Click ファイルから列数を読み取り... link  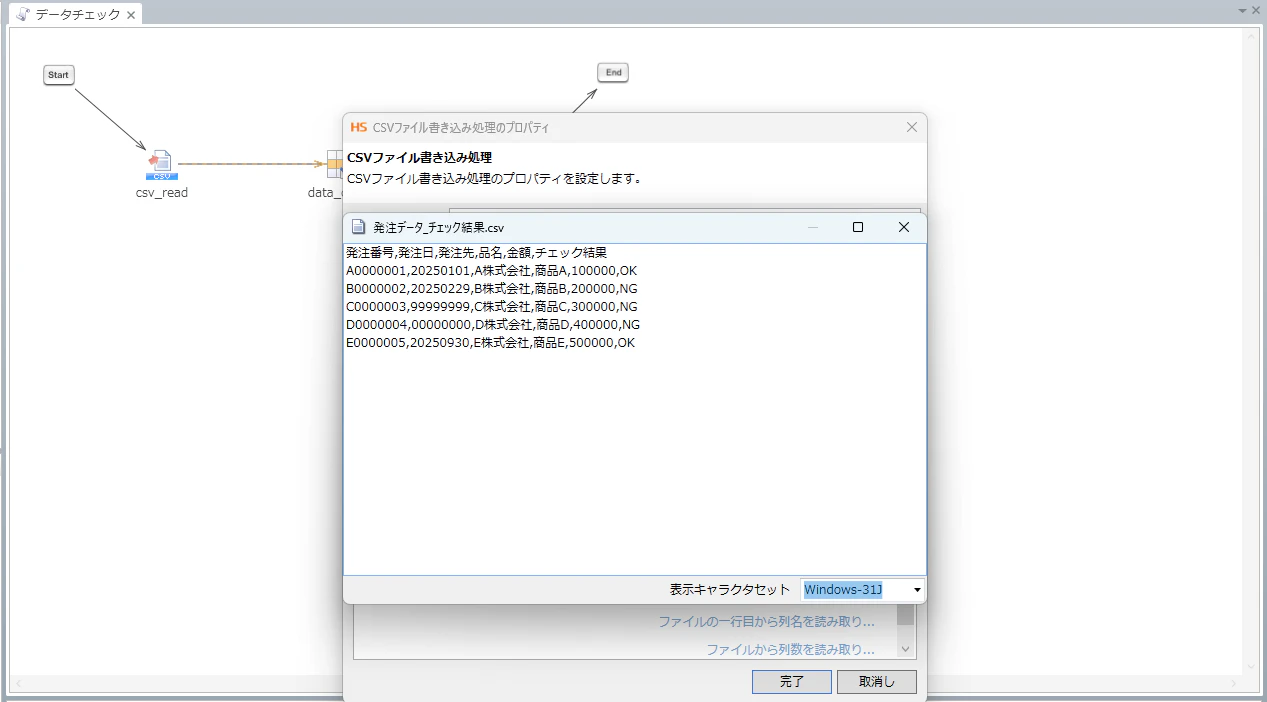(791, 650)
